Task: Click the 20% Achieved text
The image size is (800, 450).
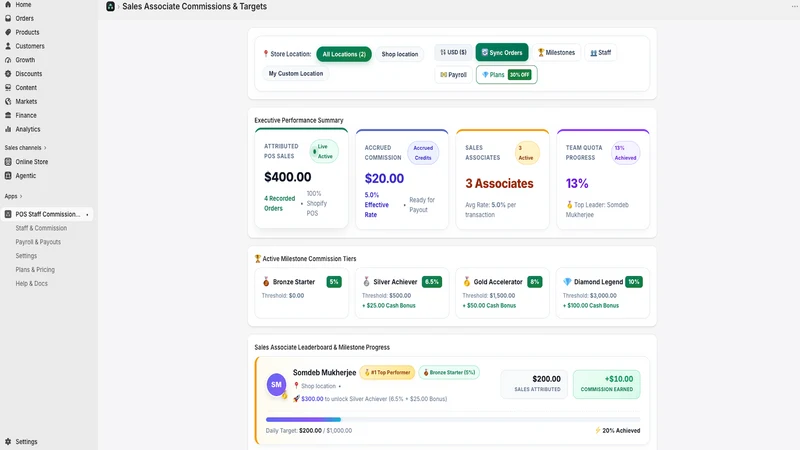Action: tap(621, 431)
